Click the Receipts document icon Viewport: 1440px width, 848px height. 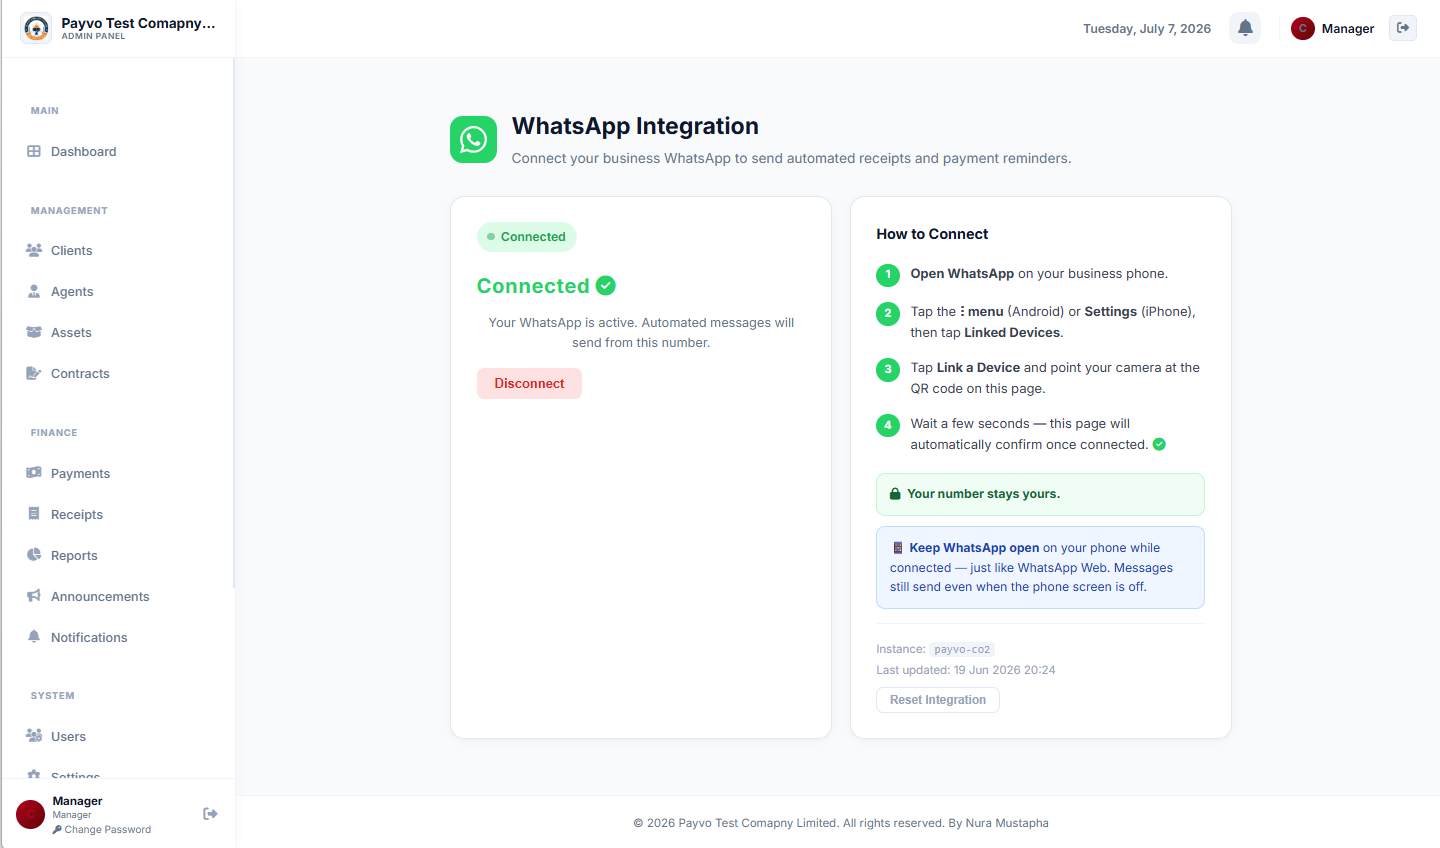tap(34, 514)
